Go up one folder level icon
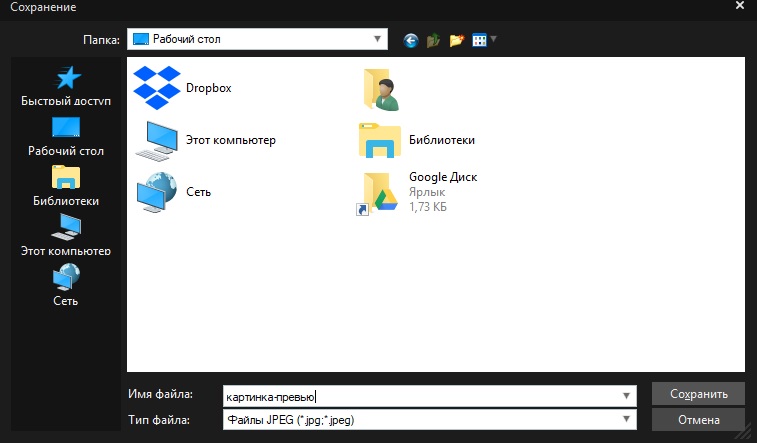Screen dimensions: 757x443 (433, 40)
